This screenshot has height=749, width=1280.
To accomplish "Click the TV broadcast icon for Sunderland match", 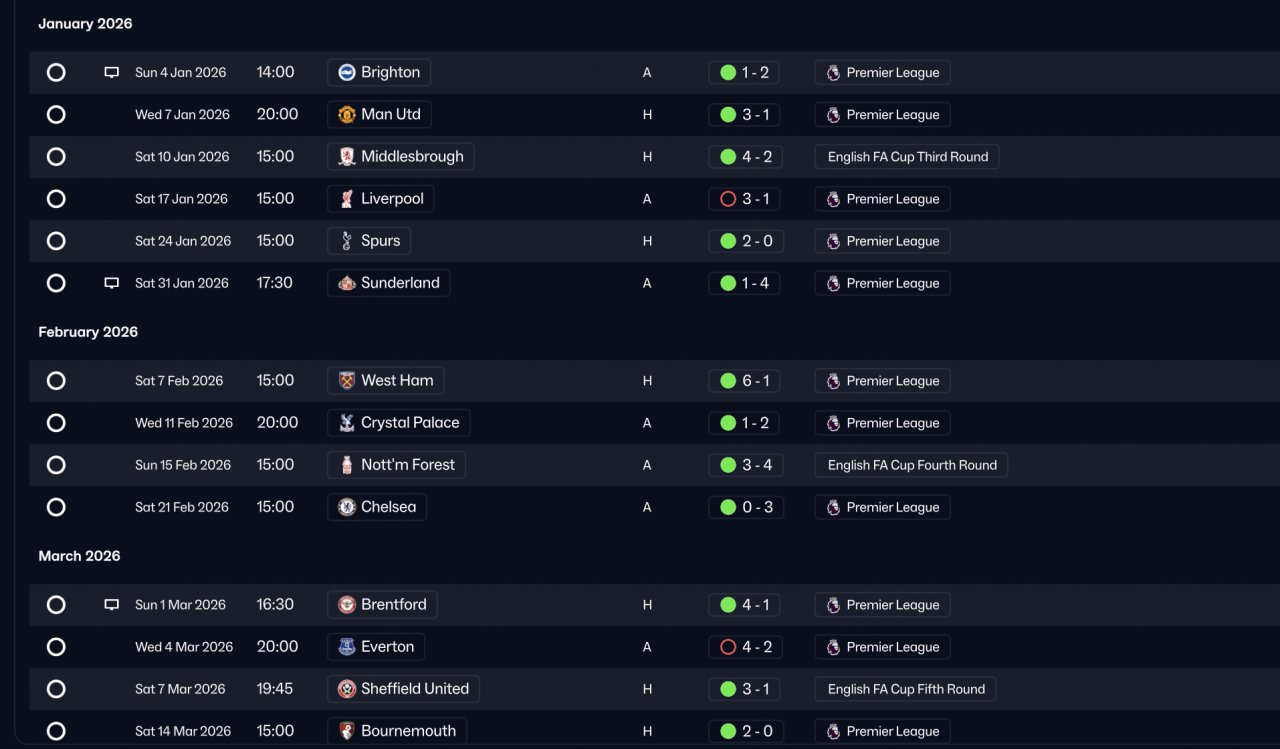I will 112,283.
